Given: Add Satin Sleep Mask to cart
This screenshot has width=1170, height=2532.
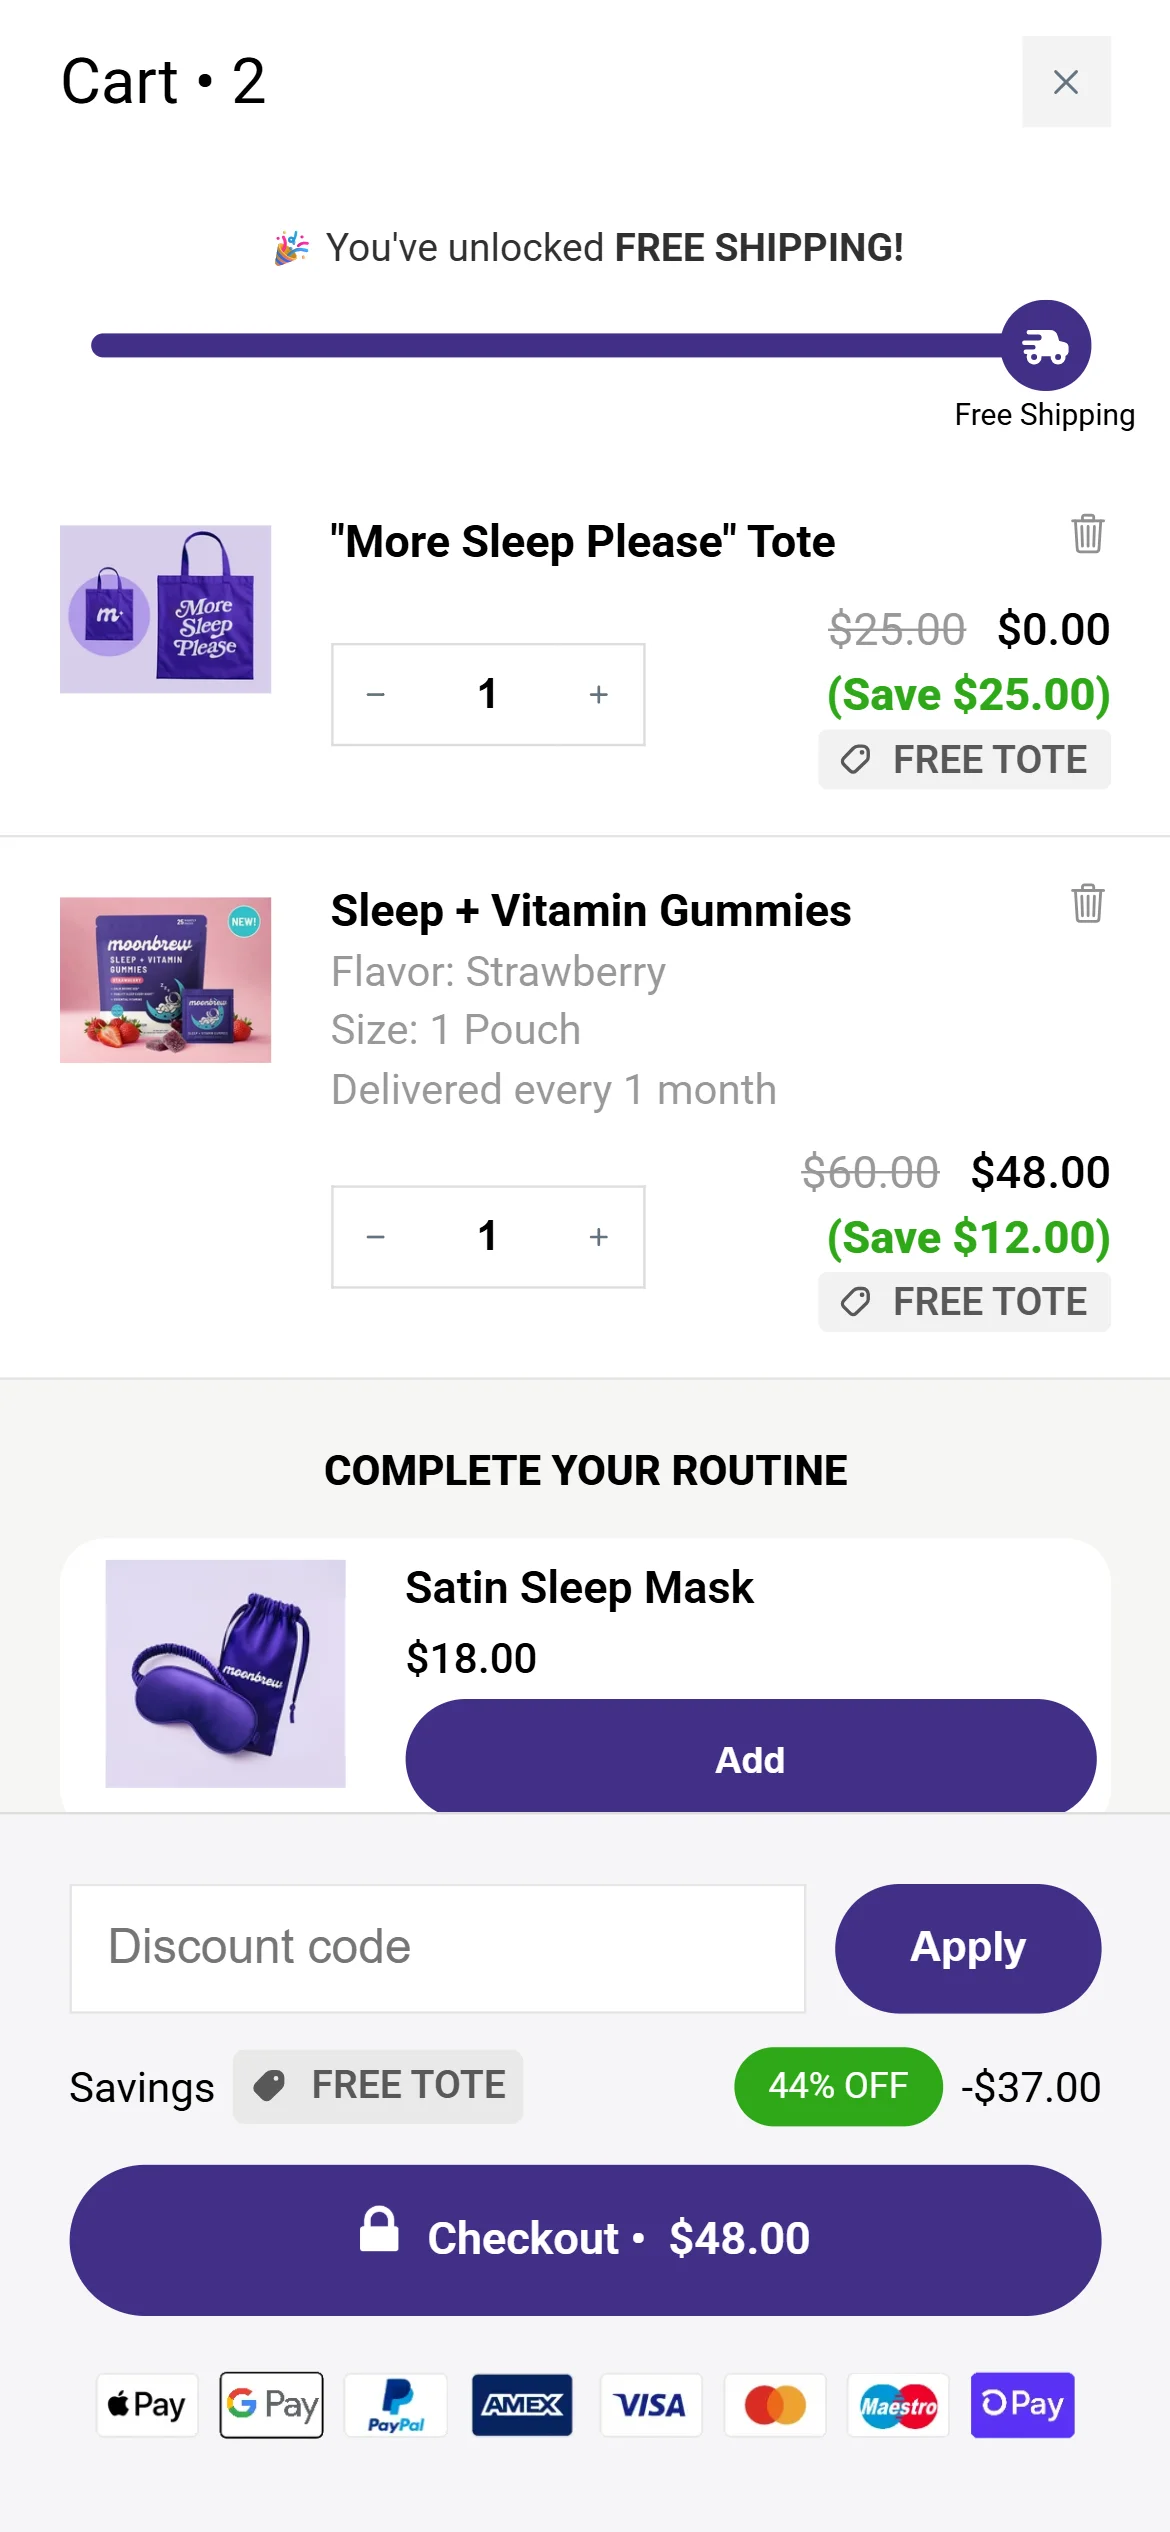Looking at the screenshot, I should 750,1759.
